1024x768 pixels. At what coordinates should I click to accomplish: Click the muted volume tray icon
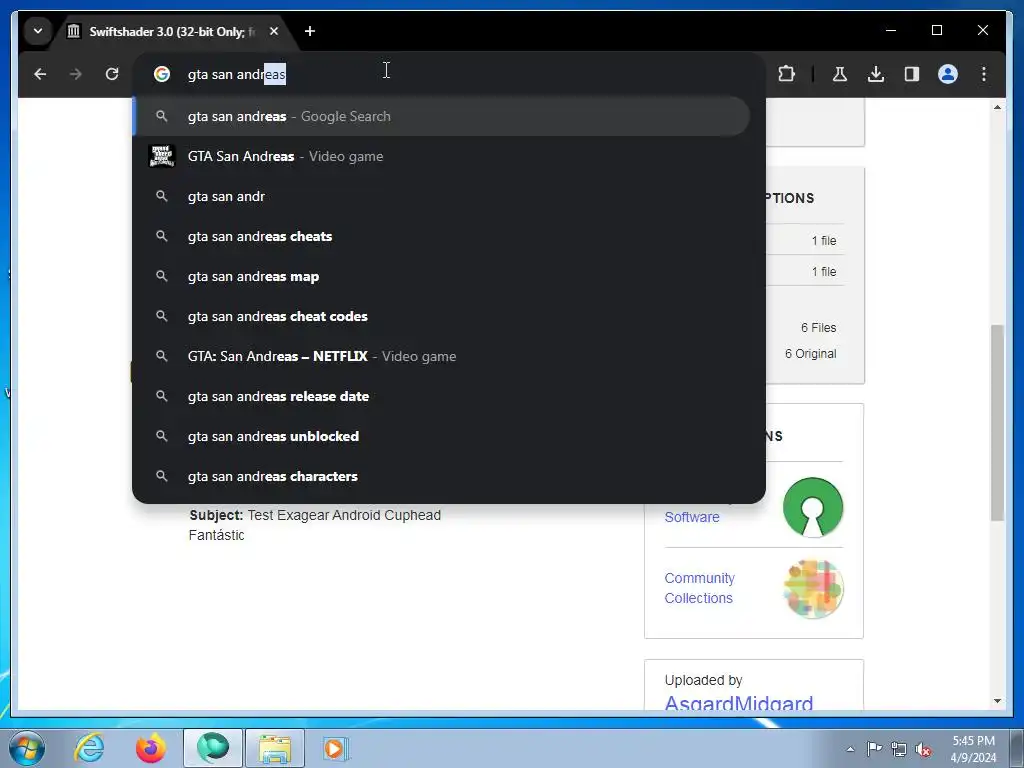pos(923,749)
